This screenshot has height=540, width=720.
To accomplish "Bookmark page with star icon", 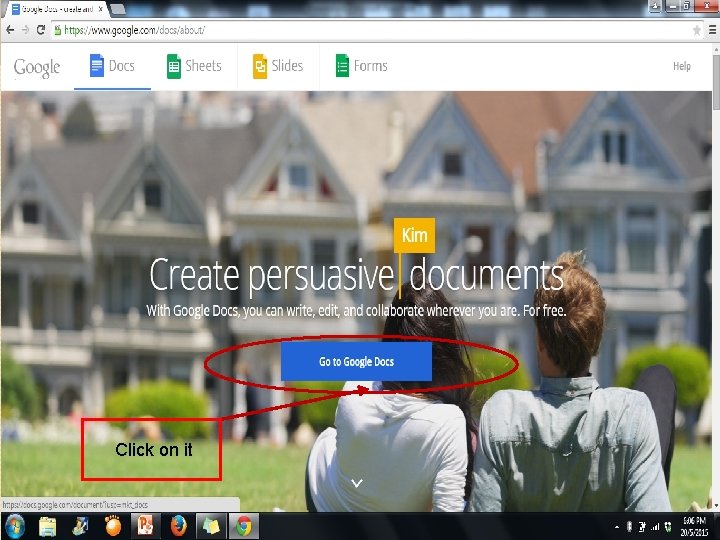I will pyautogui.click(x=697, y=30).
